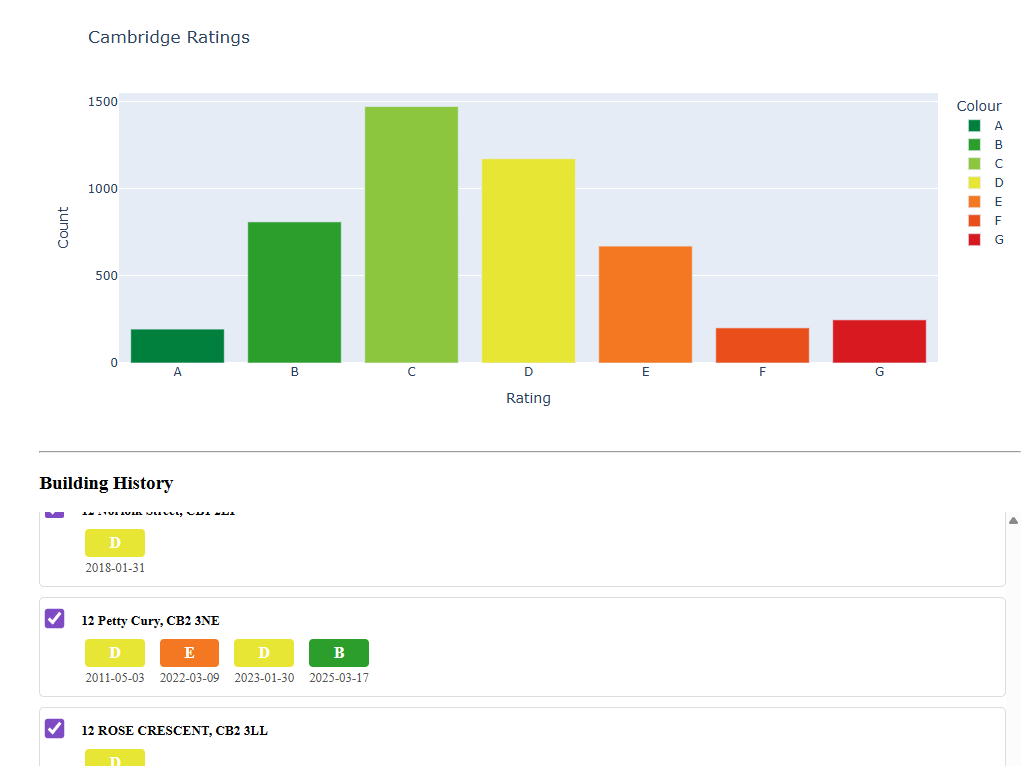Open the 12 Petty Cury, CB2 3NE entry
The width and height of the screenshot is (1028, 766).
150,620
